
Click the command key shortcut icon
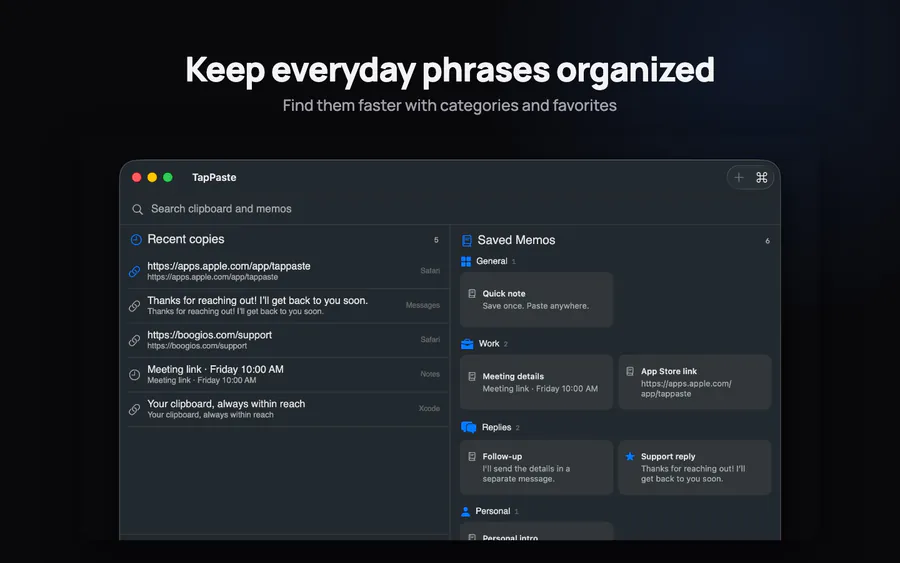(x=762, y=177)
